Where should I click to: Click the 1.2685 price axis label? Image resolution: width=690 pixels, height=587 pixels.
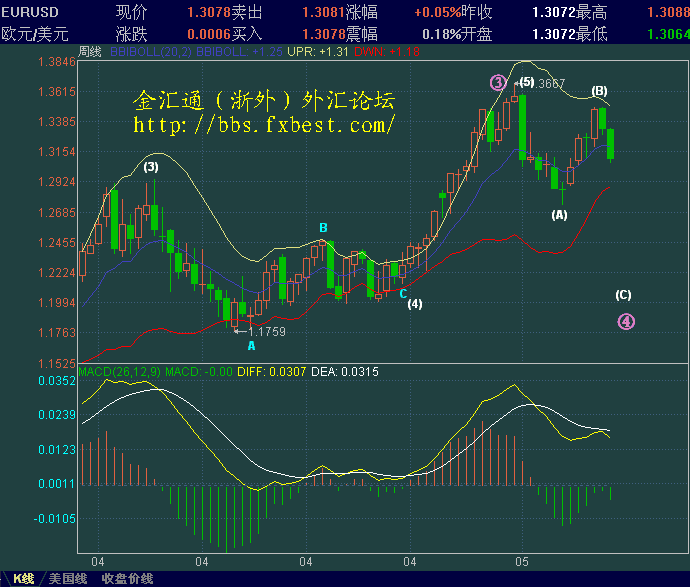[57, 213]
